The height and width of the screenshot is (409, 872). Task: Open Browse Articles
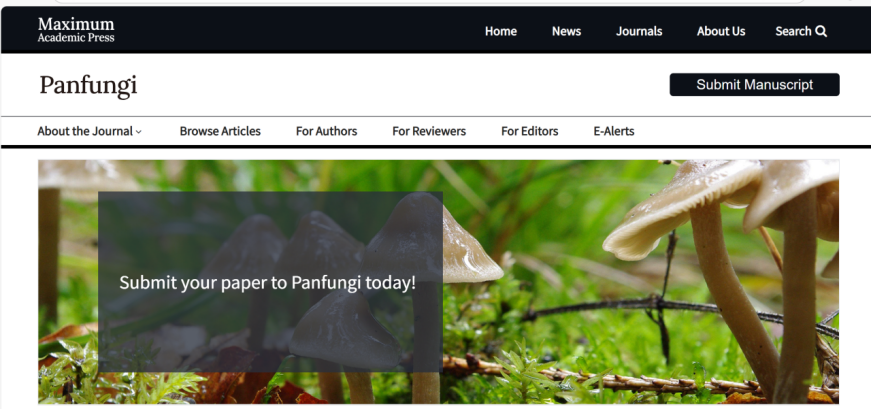coord(220,131)
